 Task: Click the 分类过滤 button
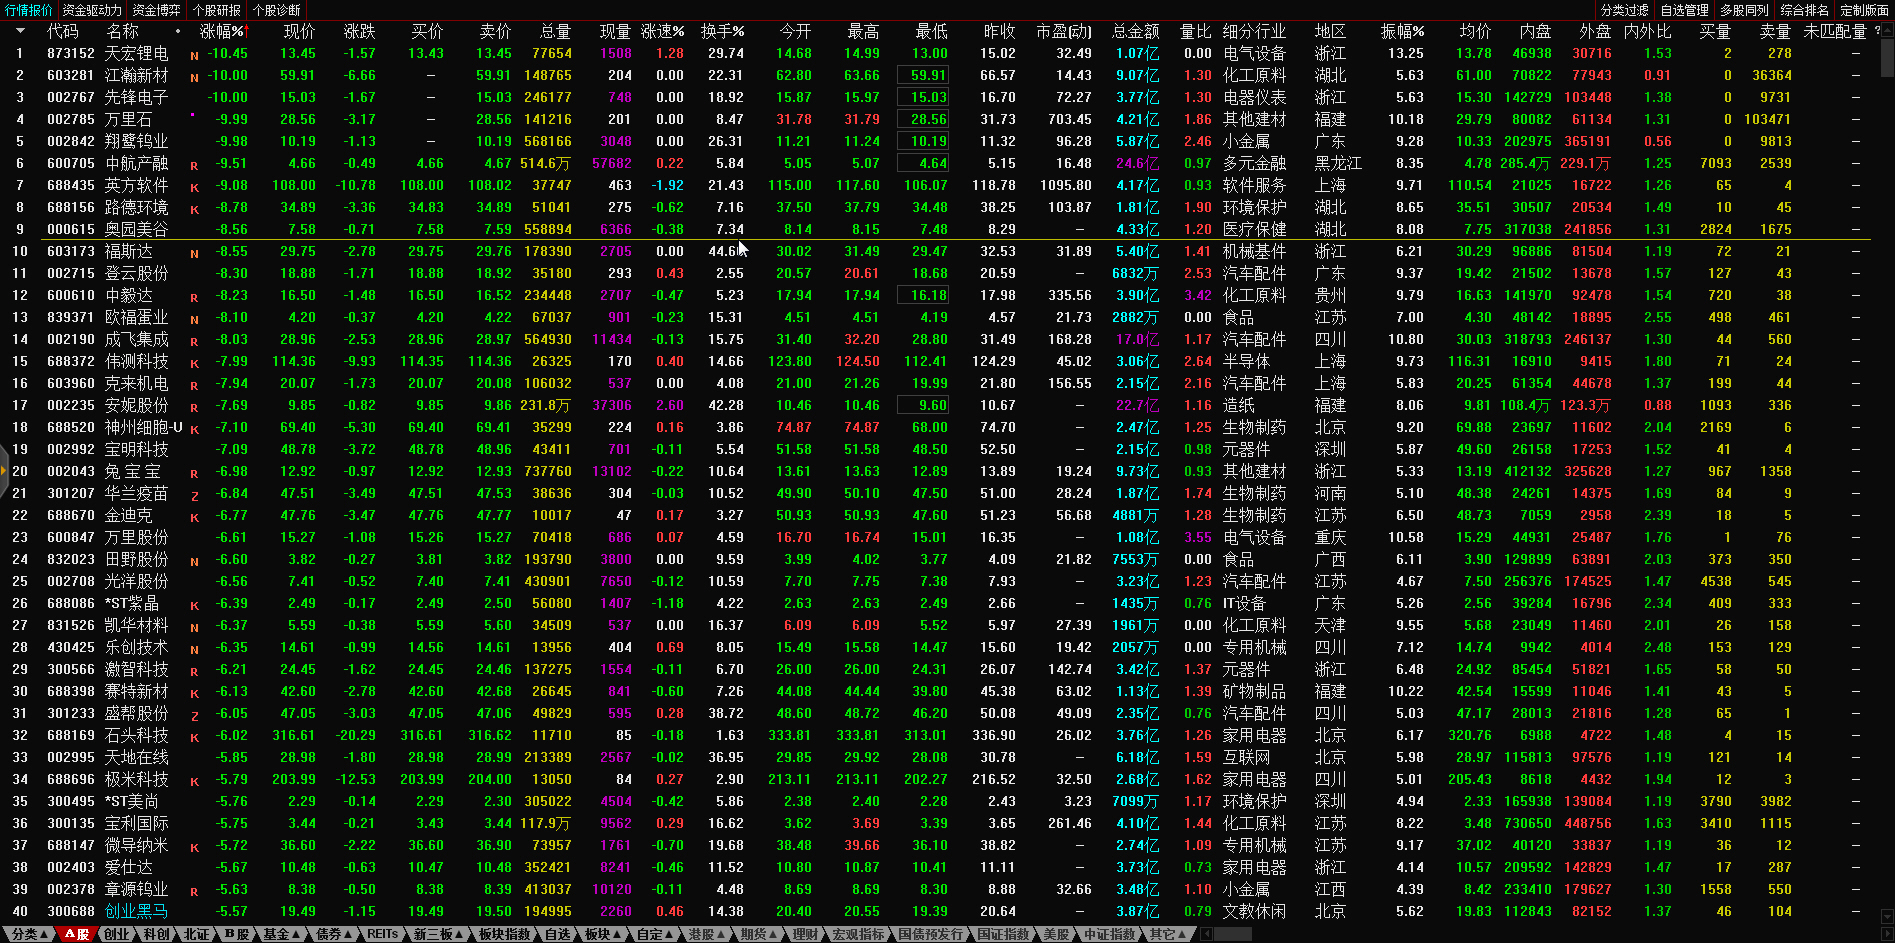1624,10
